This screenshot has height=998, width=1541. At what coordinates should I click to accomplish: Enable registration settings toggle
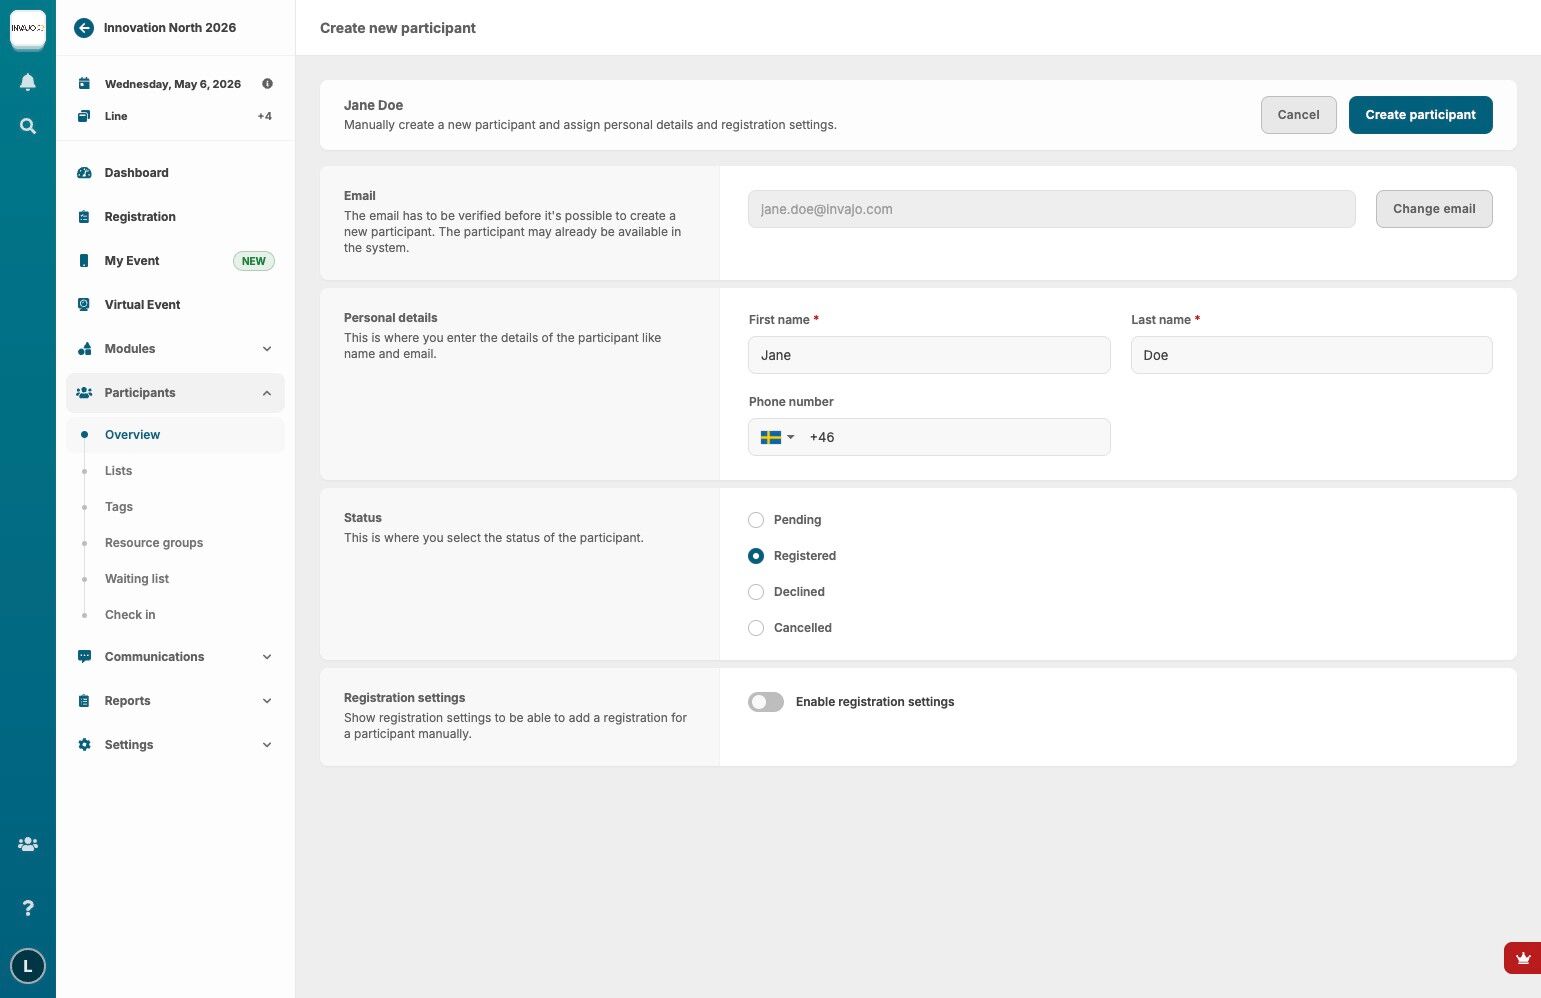[766, 702]
